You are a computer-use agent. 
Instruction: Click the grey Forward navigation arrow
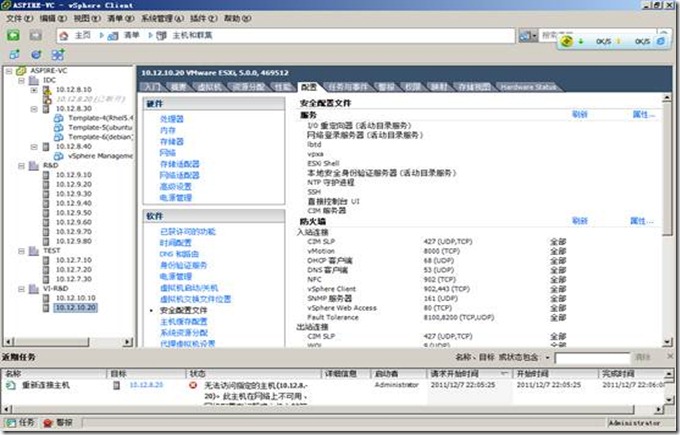pyautogui.click(x=36, y=36)
